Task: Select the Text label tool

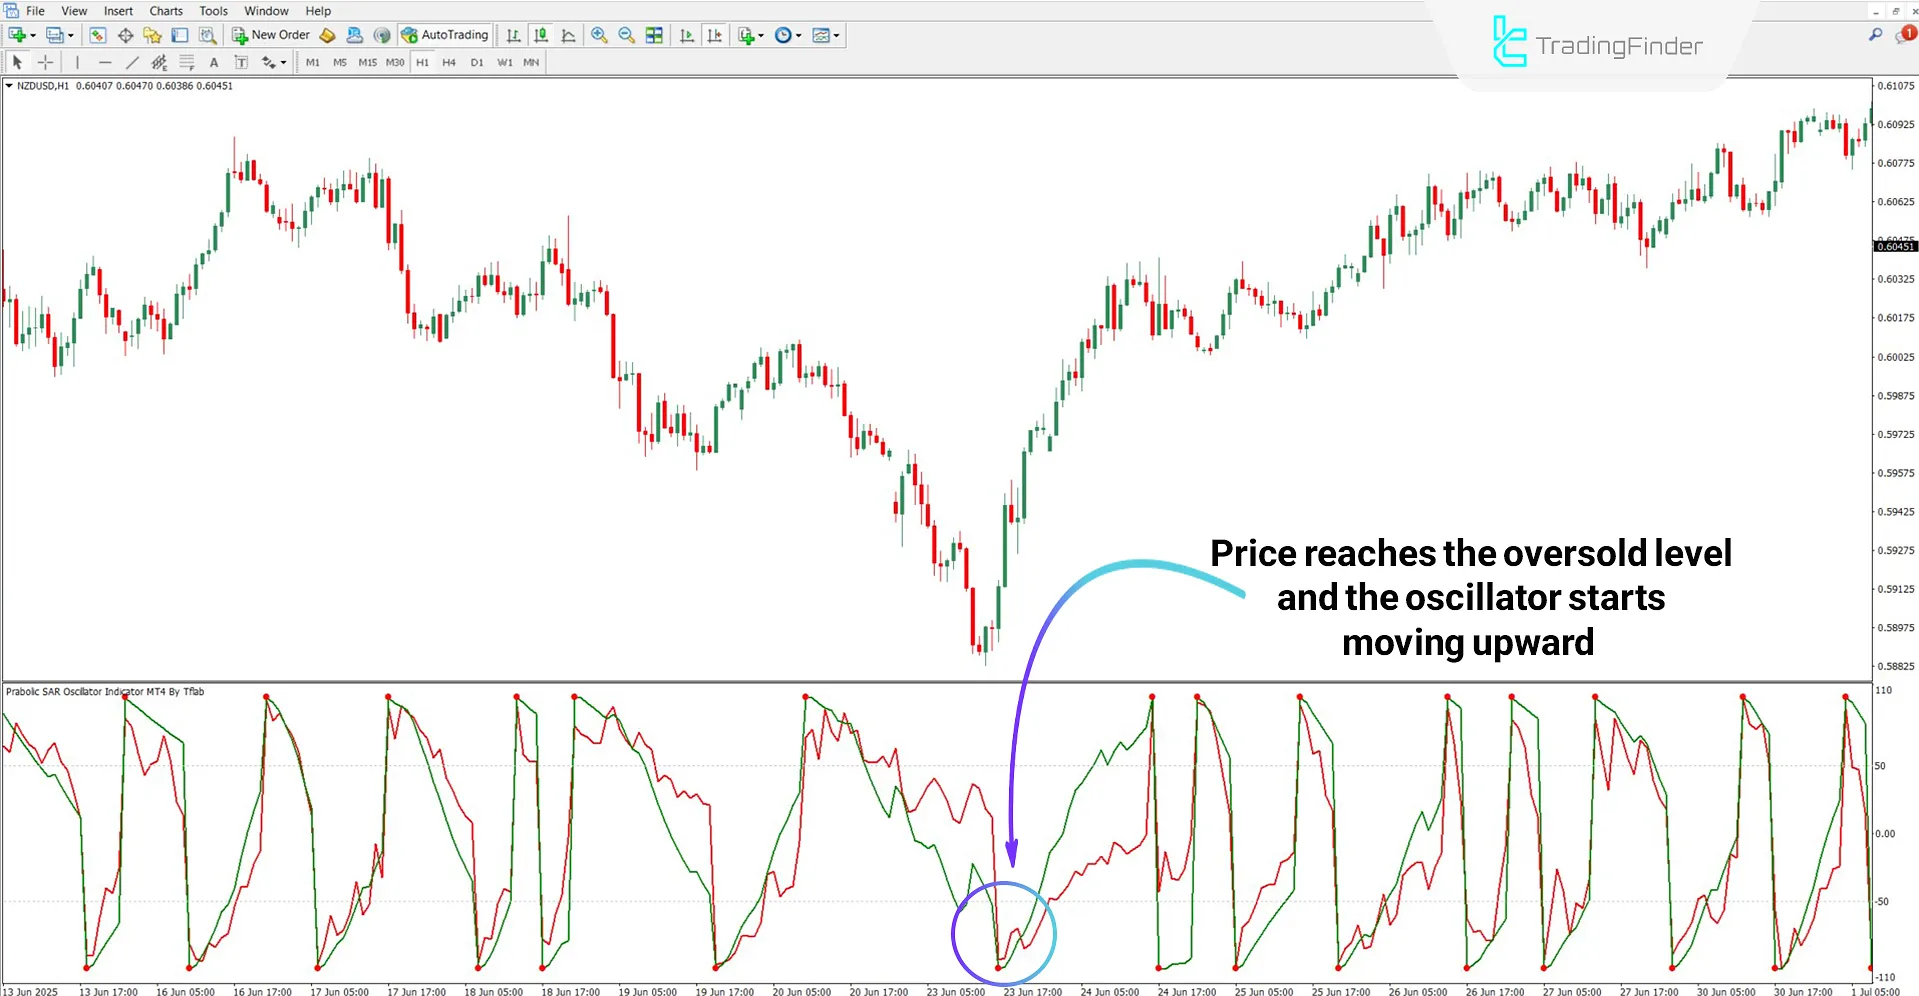Action: tap(213, 62)
